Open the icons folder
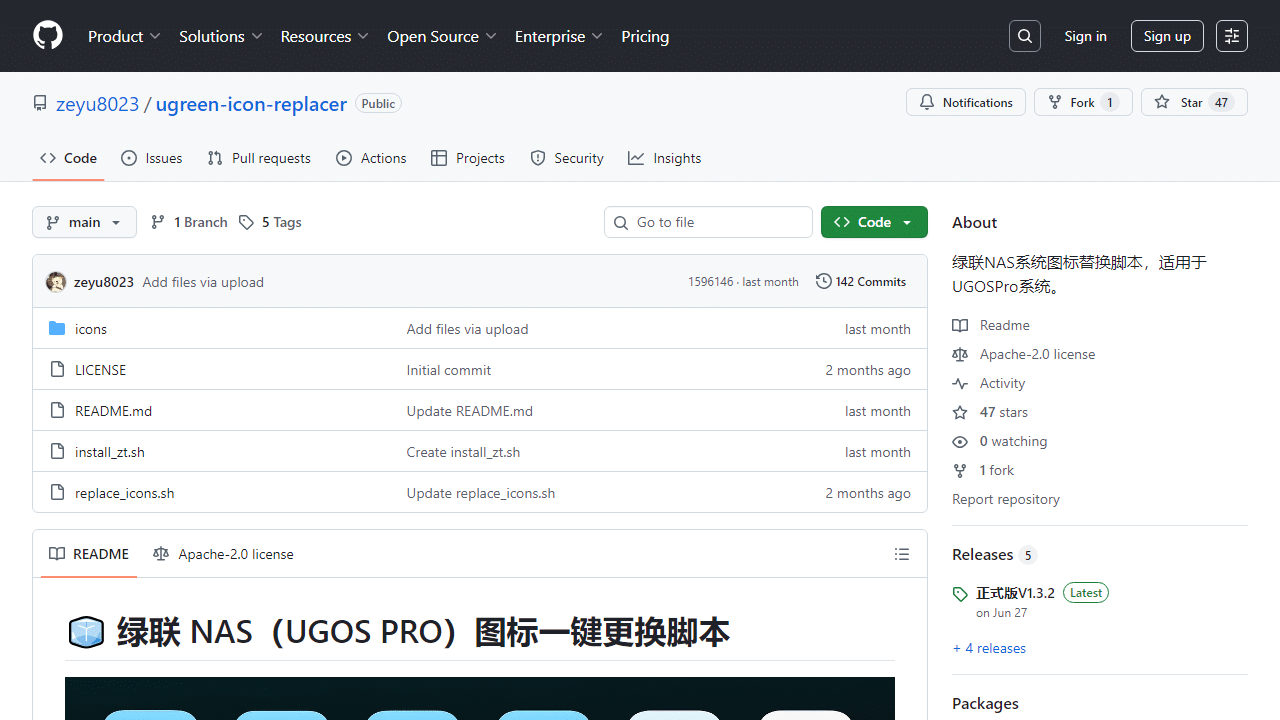Screen dimensions: 1280x720 [x=91, y=329]
